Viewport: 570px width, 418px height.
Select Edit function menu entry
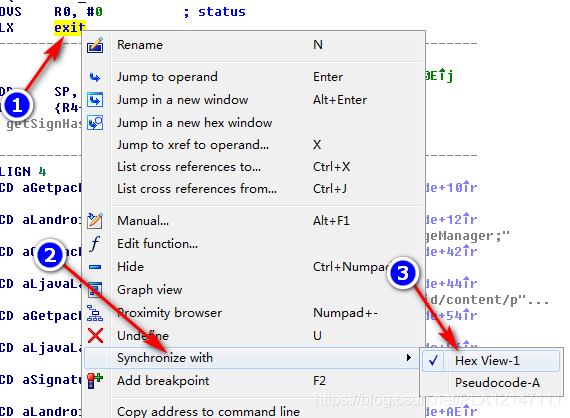coord(253,244)
